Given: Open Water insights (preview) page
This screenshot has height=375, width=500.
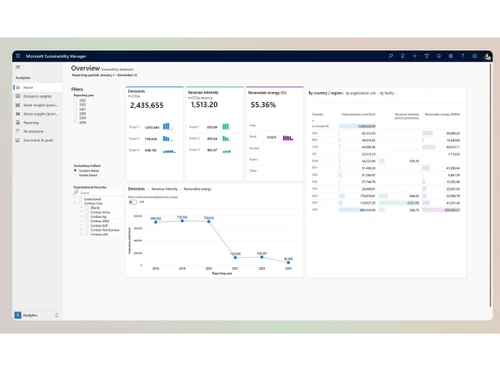Looking at the screenshot, I should [37, 105].
